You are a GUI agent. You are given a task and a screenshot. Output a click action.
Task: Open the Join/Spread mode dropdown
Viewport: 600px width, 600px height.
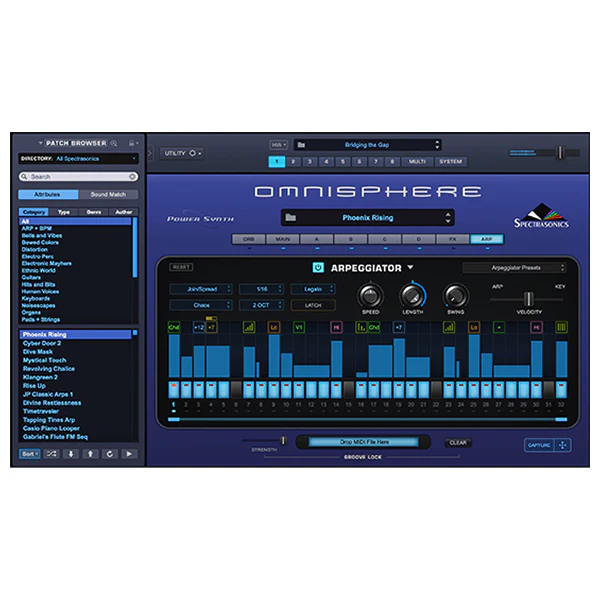tap(201, 289)
